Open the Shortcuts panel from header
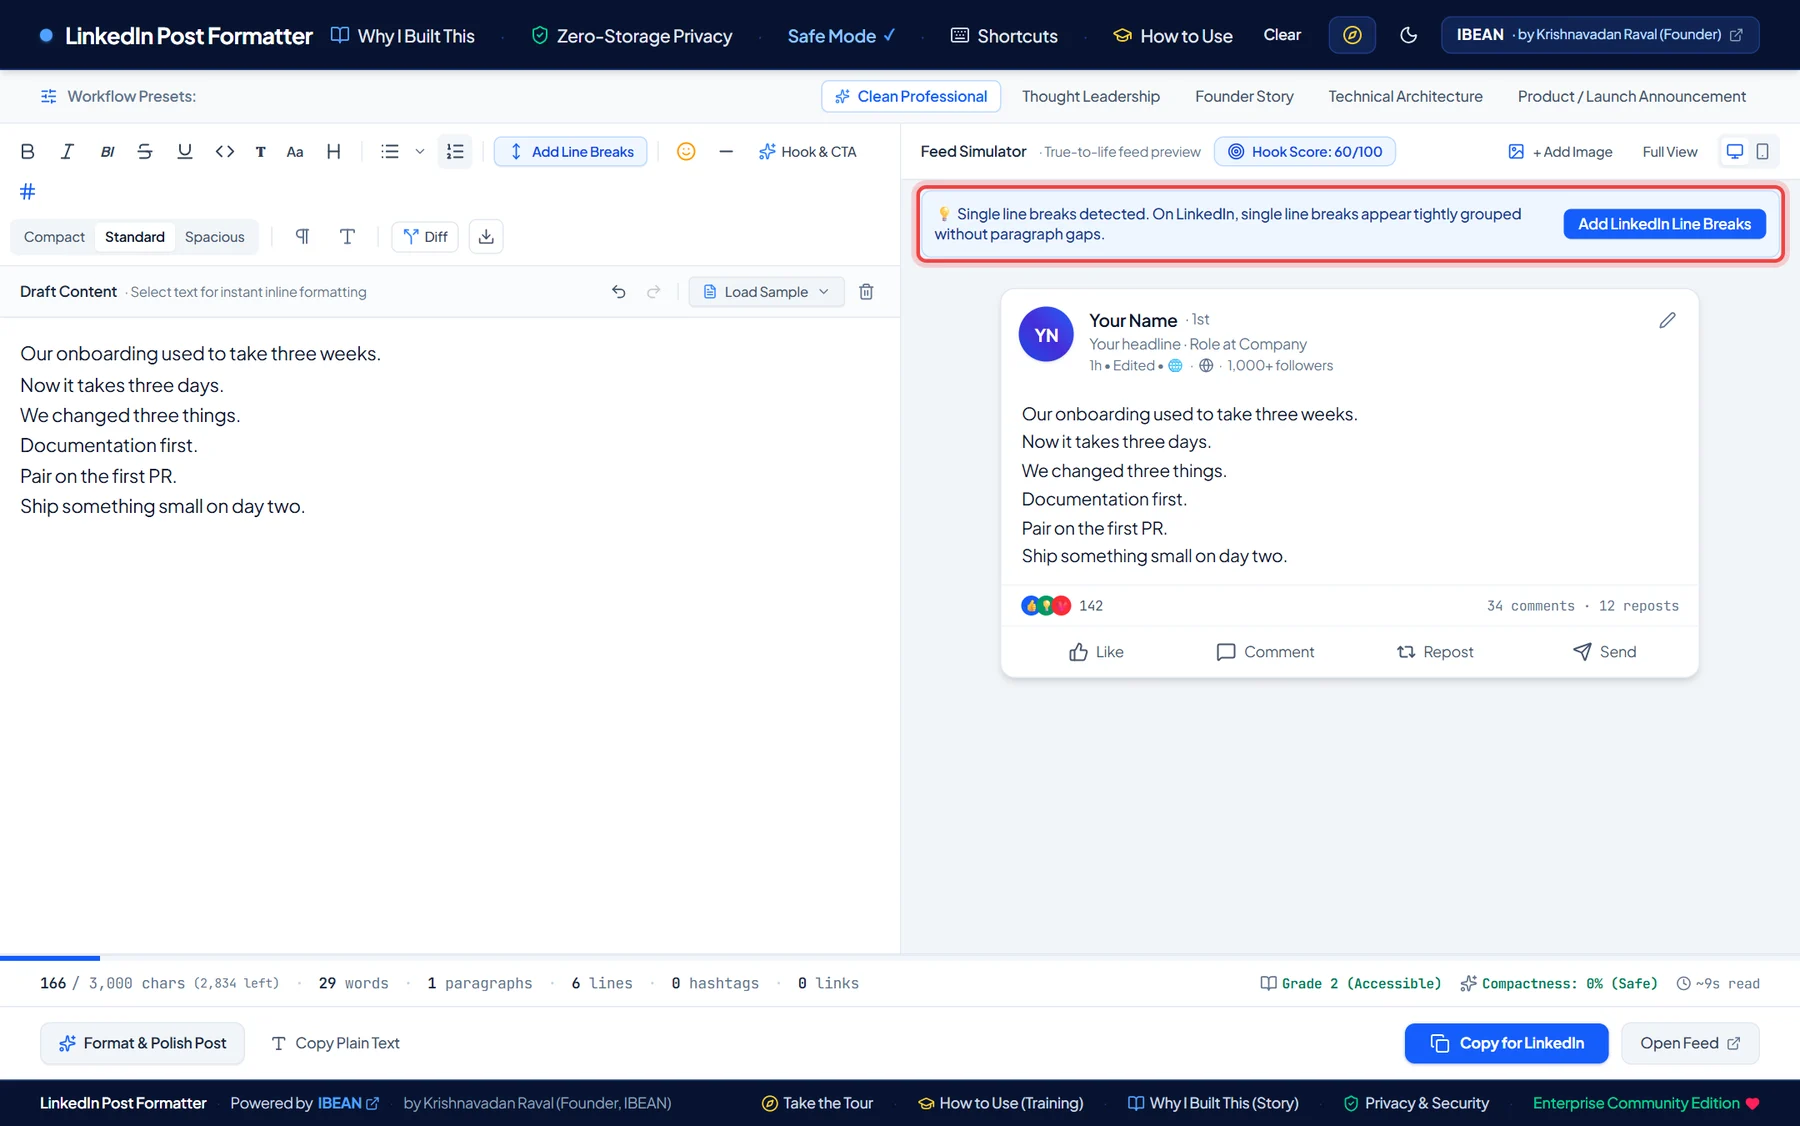The image size is (1800, 1126). [1004, 36]
